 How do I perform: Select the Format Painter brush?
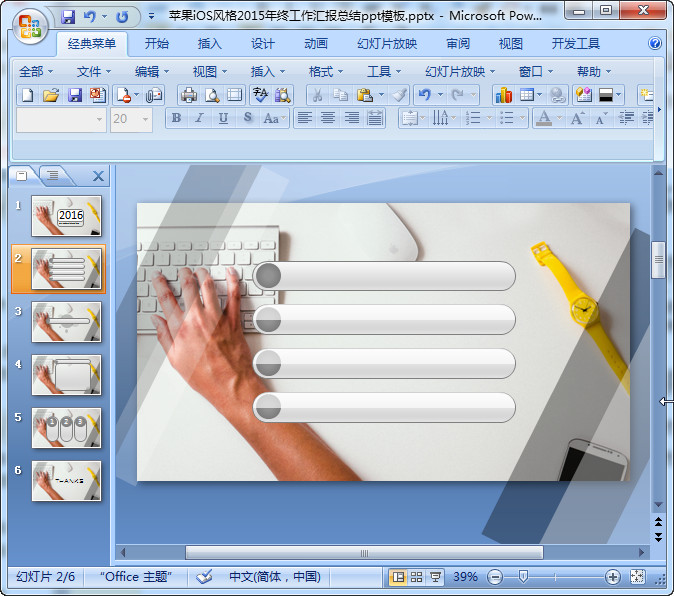[399, 95]
